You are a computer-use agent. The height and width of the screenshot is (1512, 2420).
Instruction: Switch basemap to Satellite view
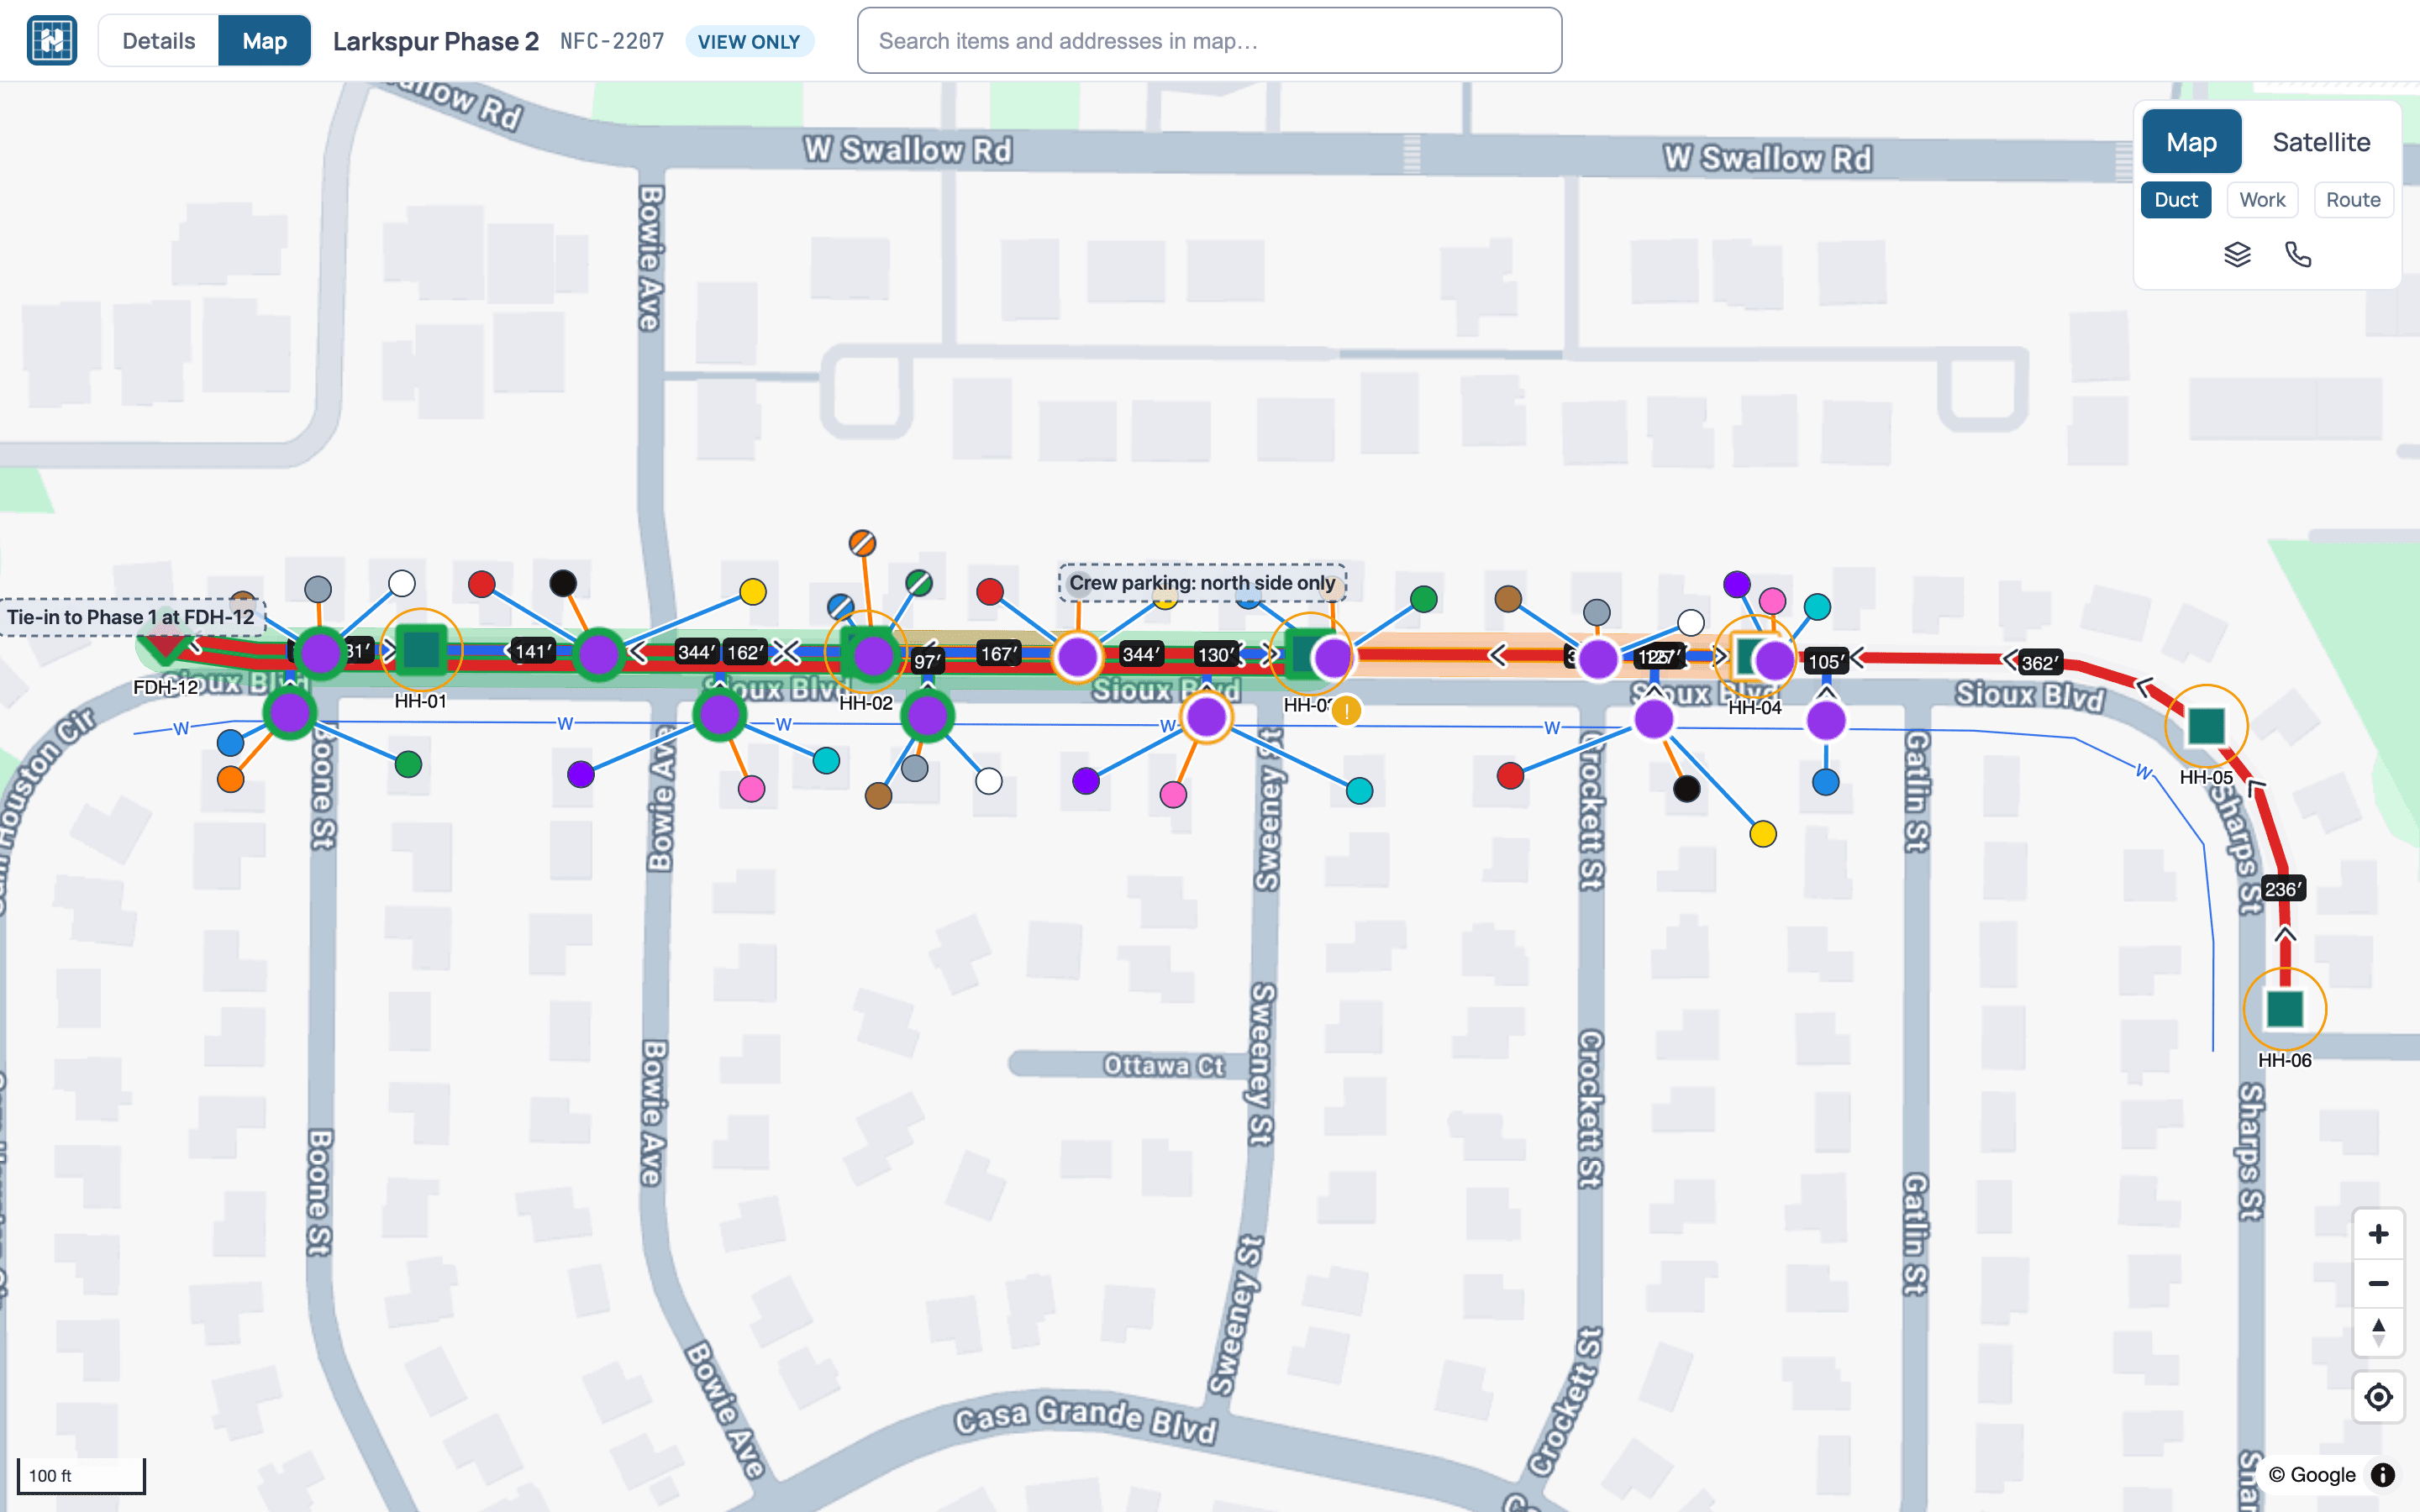[2320, 142]
